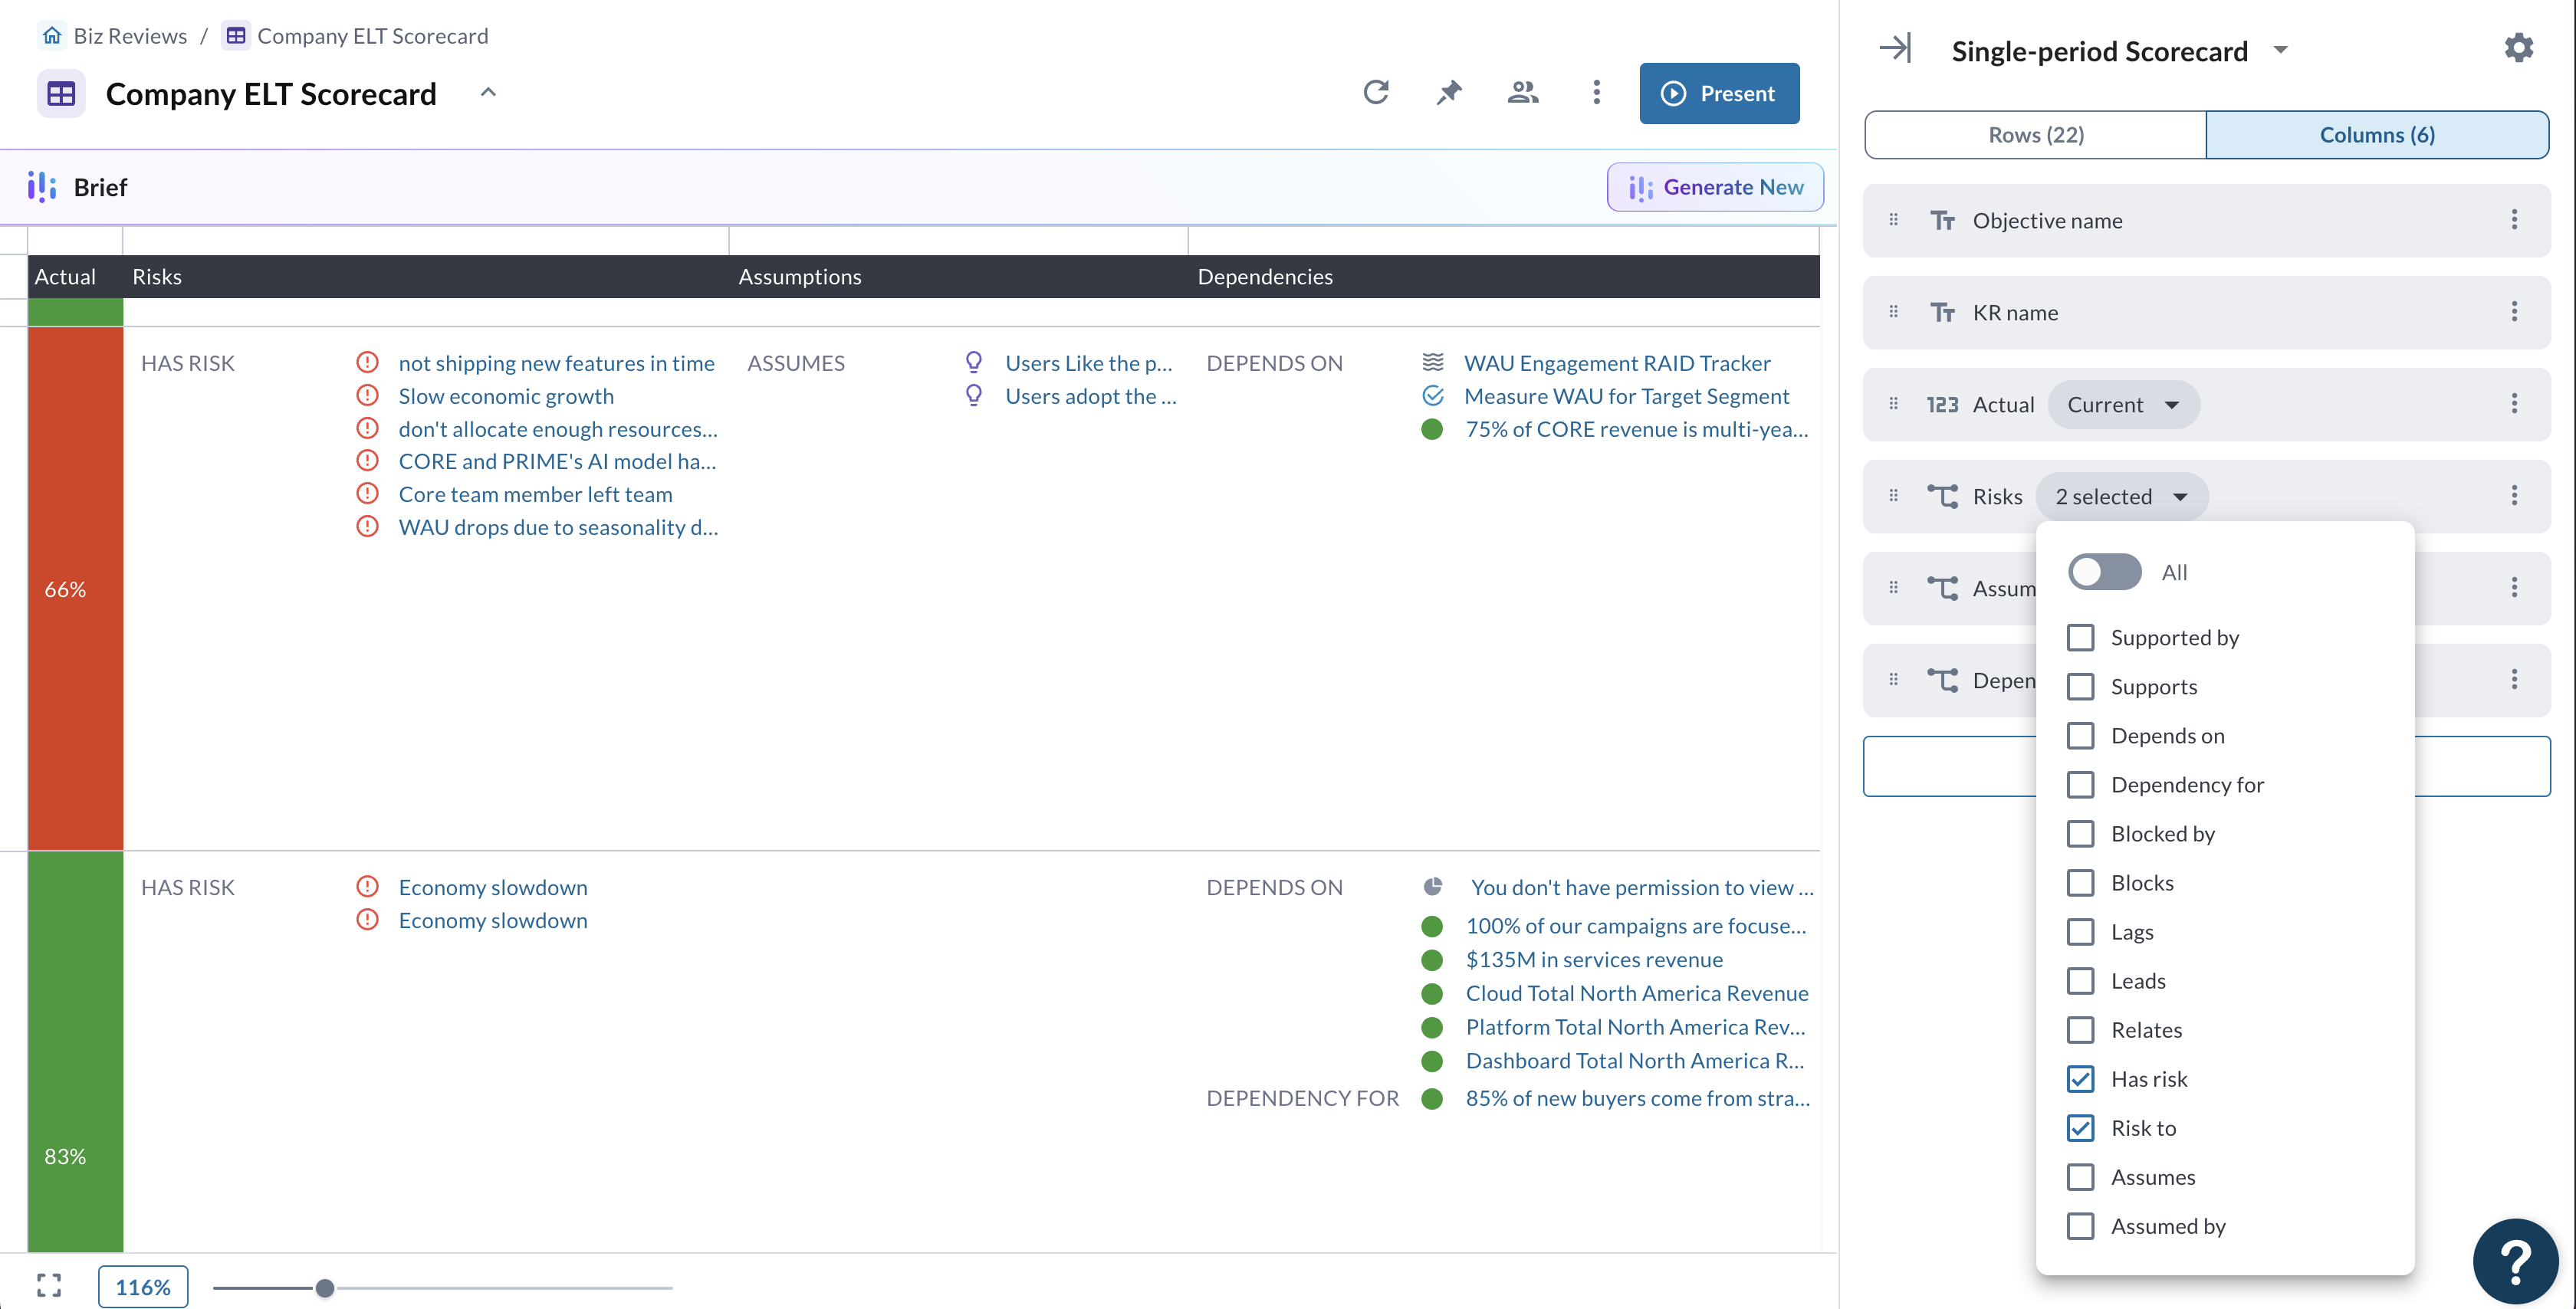Click the risk icon beside Slow economic growth
2576x1309 pixels.
click(368, 396)
